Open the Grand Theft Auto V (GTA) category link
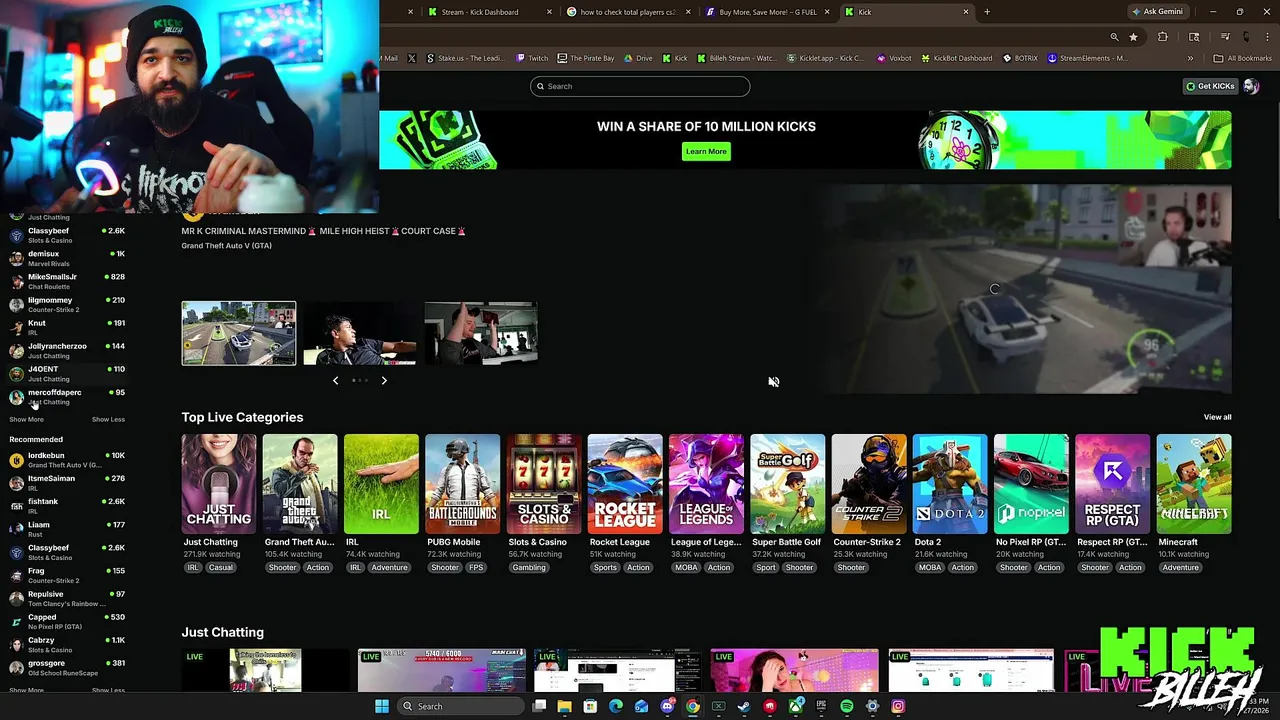Viewport: 1280px width, 720px height. [x=226, y=246]
